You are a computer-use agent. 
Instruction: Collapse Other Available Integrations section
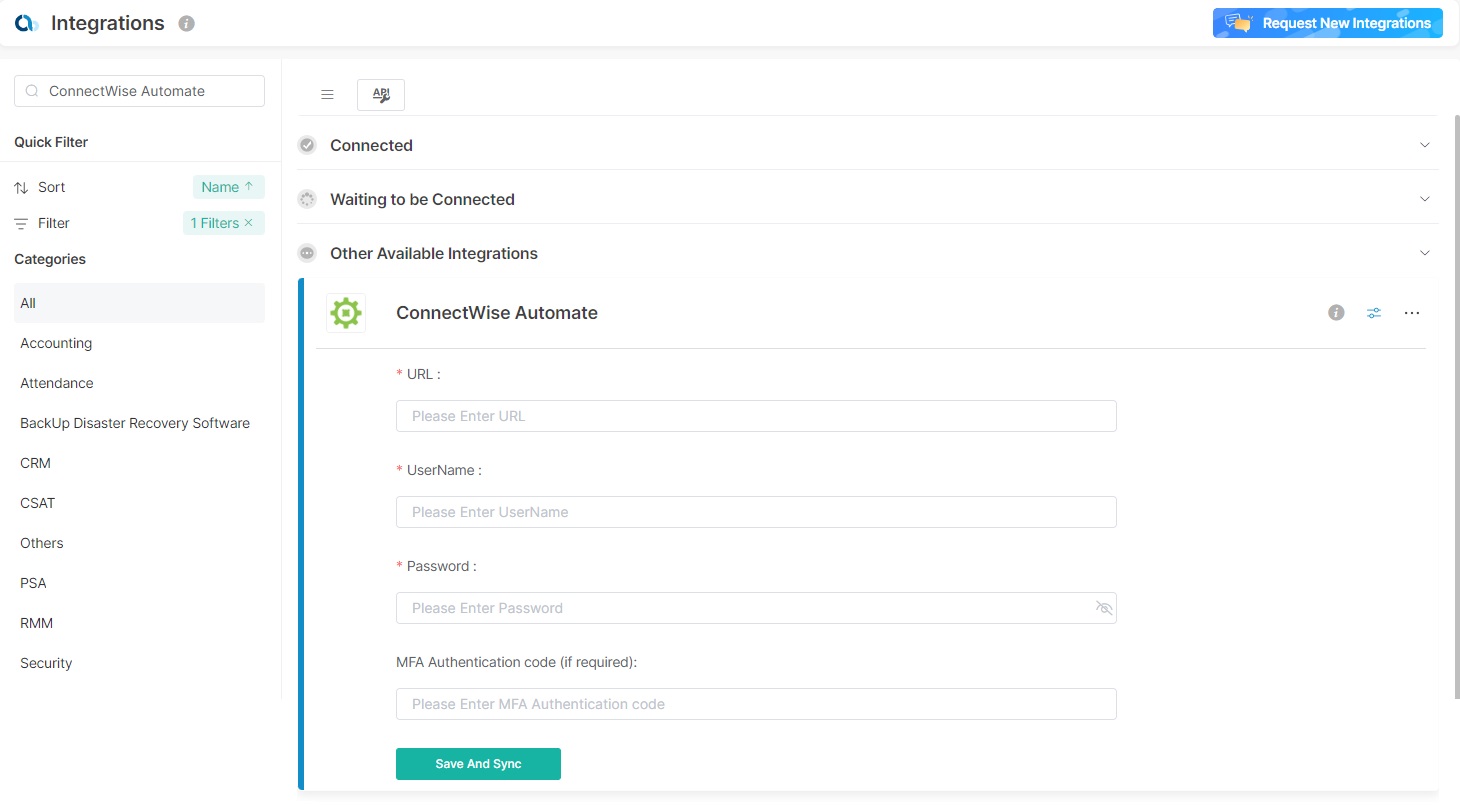coord(1425,253)
